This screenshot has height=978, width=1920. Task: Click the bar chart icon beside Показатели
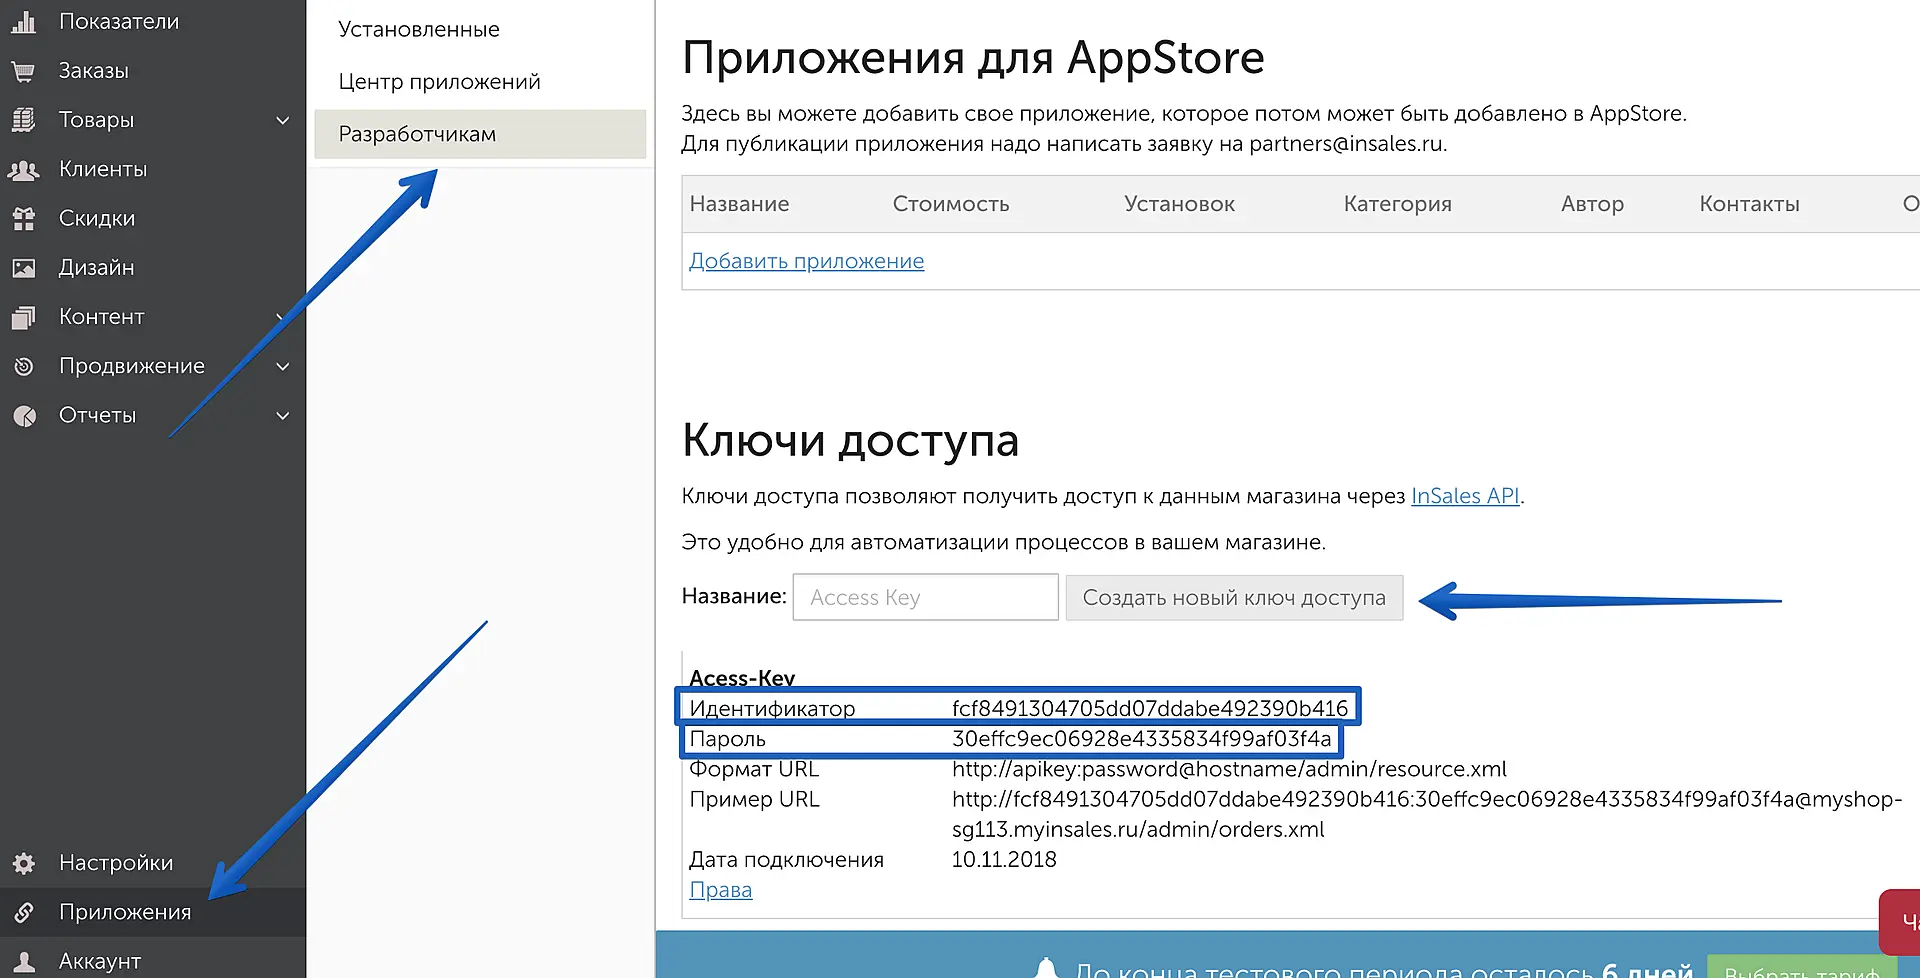click(x=23, y=22)
